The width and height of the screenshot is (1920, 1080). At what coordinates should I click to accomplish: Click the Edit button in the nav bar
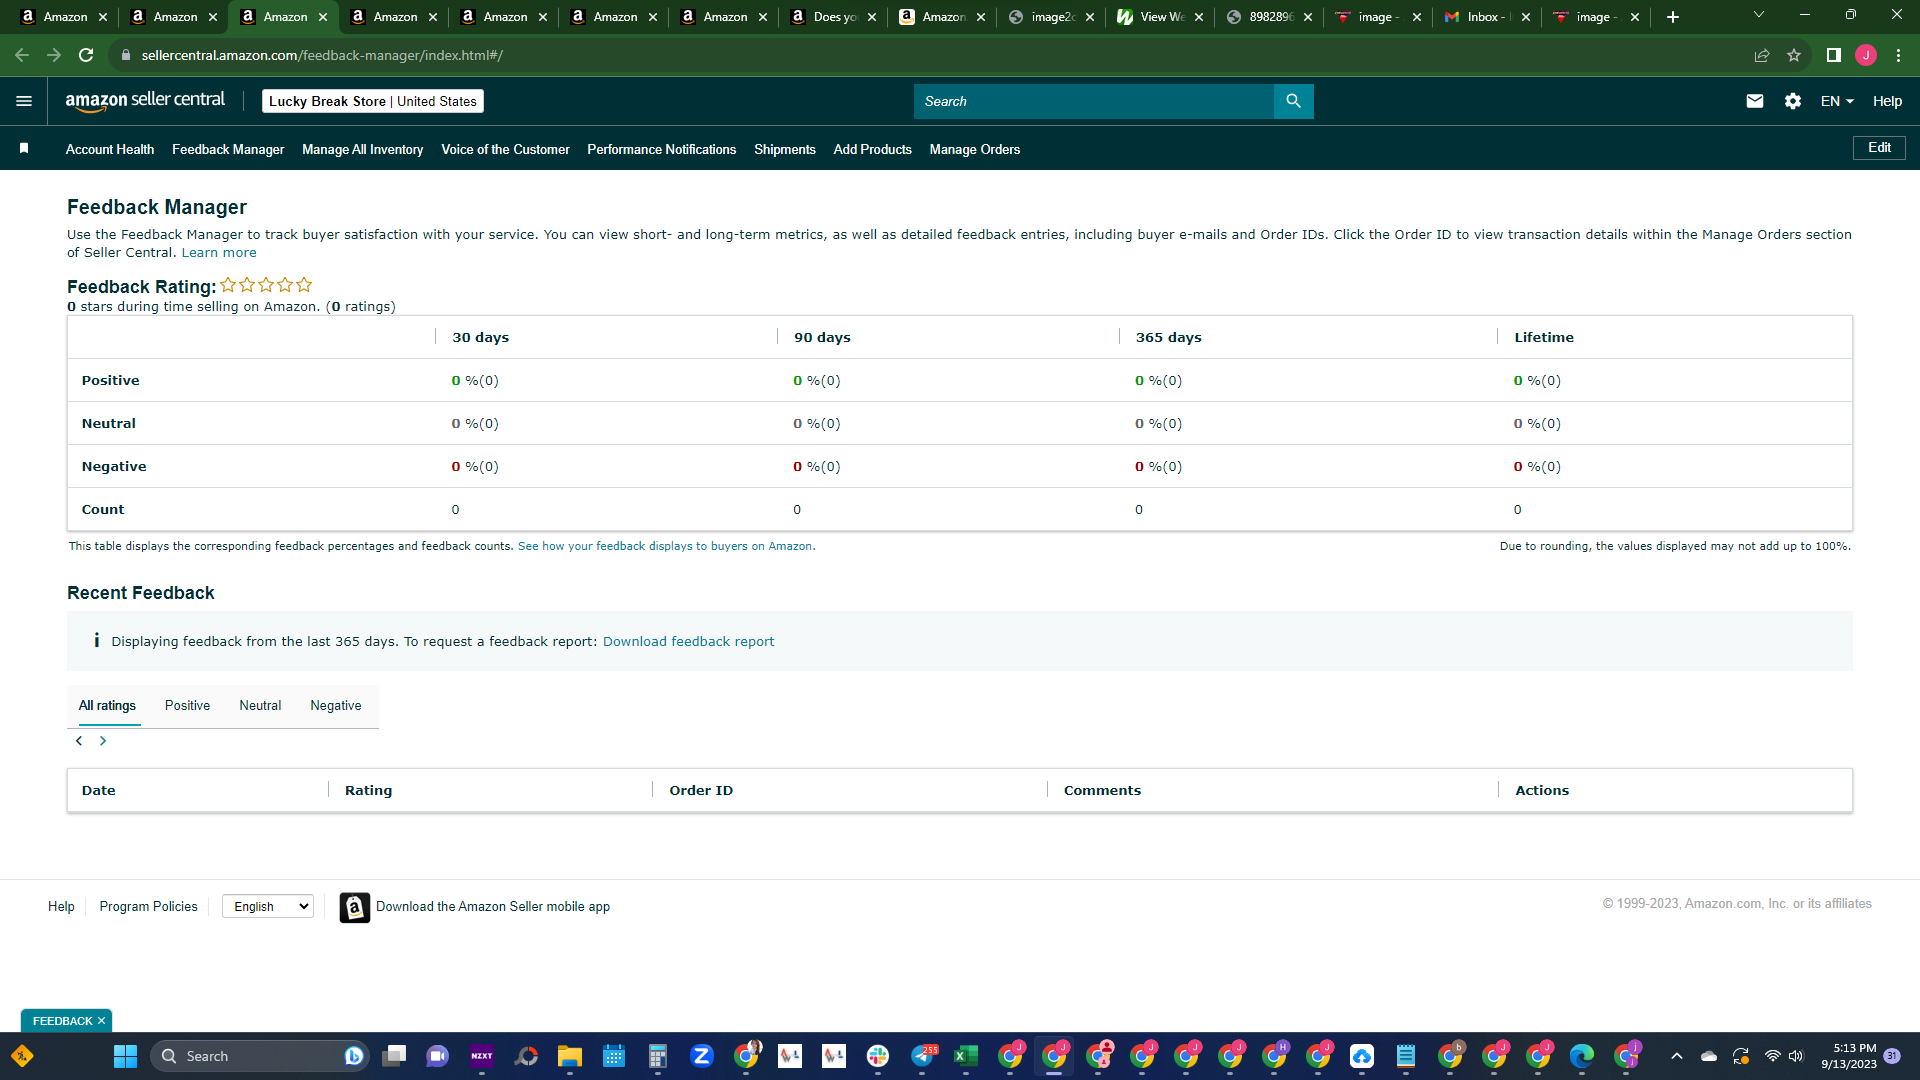click(1879, 148)
